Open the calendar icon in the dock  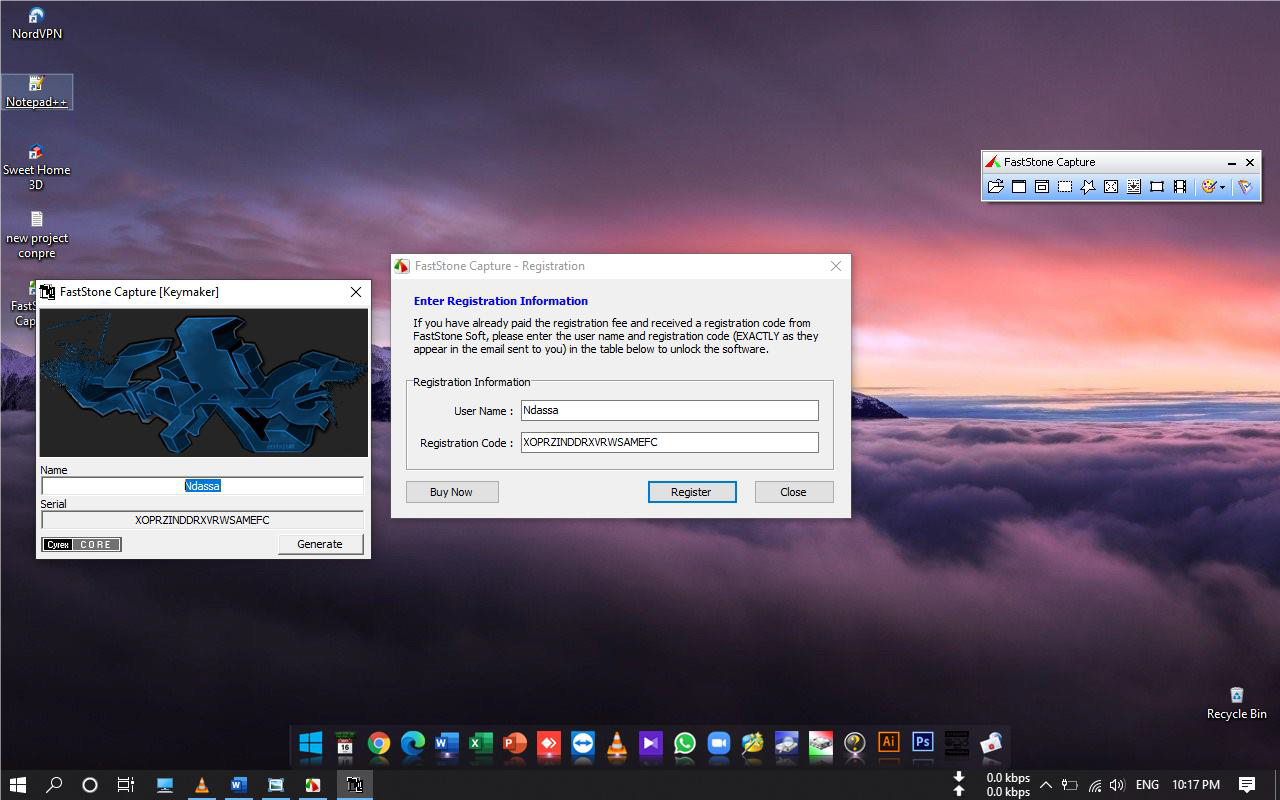click(345, 743)
